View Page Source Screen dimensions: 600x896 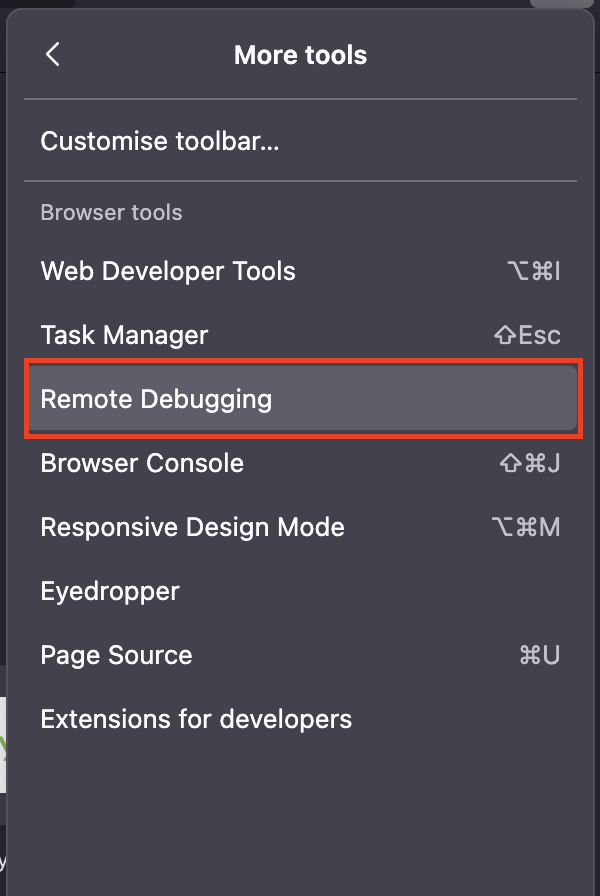click(x=116, y=655)
